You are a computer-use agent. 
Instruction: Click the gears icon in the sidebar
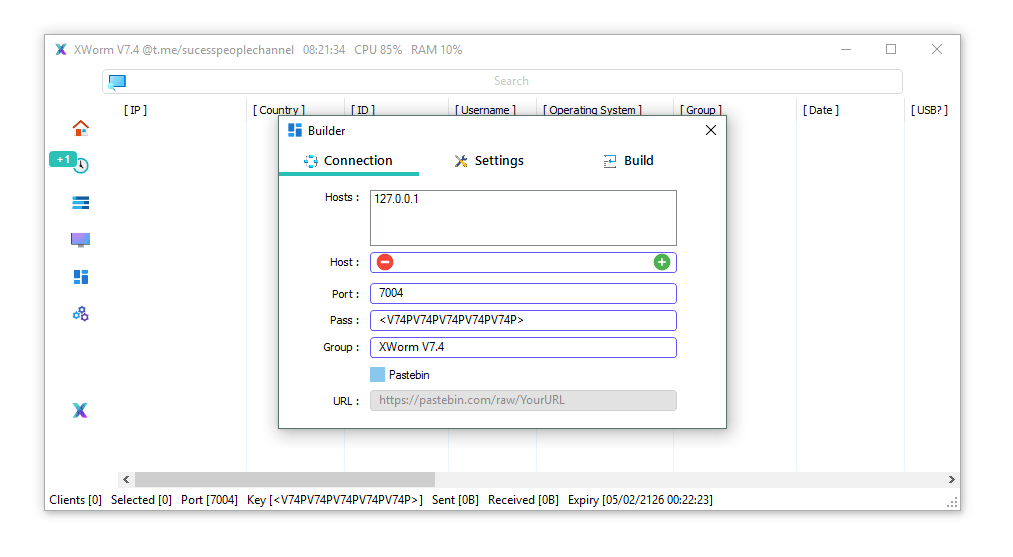tap(81, 314)
